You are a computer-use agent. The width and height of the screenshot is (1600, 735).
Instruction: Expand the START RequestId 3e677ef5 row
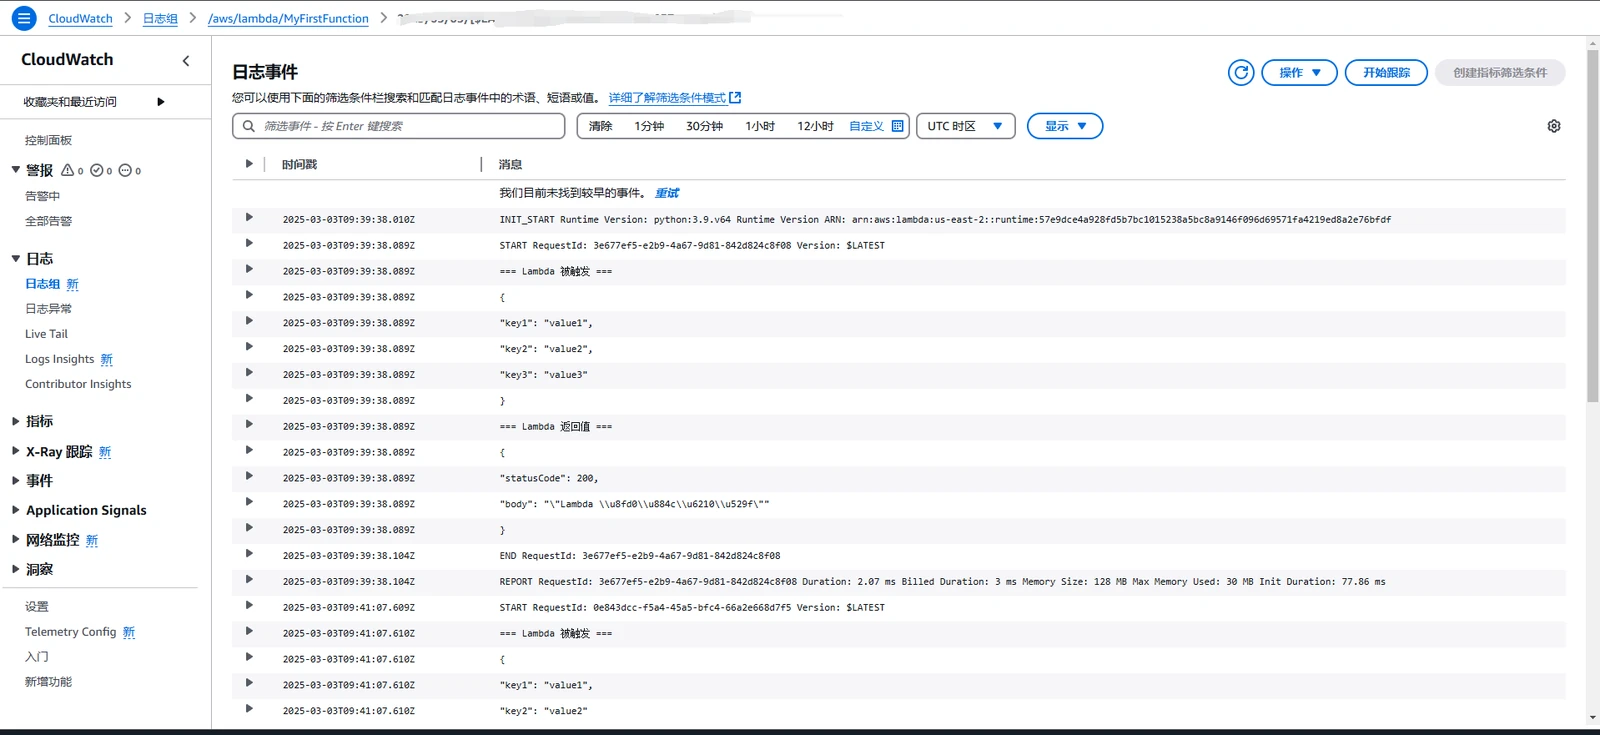249,243
